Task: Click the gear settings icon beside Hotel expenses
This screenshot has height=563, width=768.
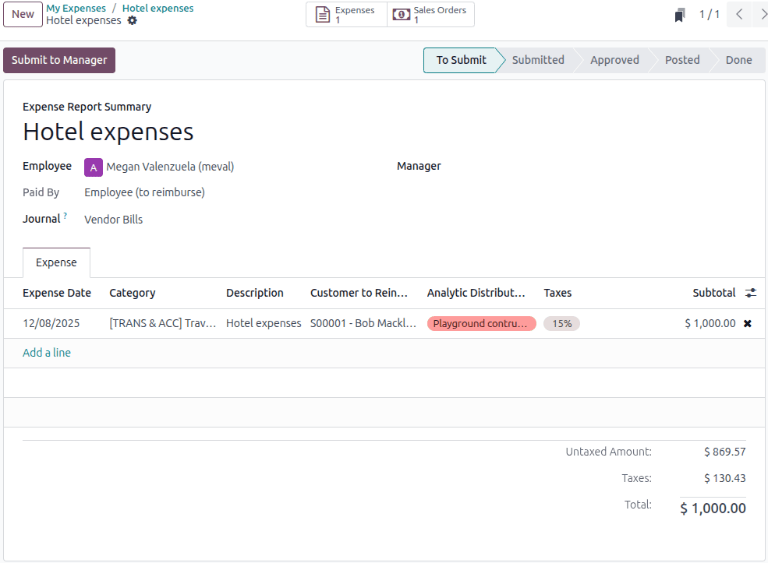Action: pos(132,21)
